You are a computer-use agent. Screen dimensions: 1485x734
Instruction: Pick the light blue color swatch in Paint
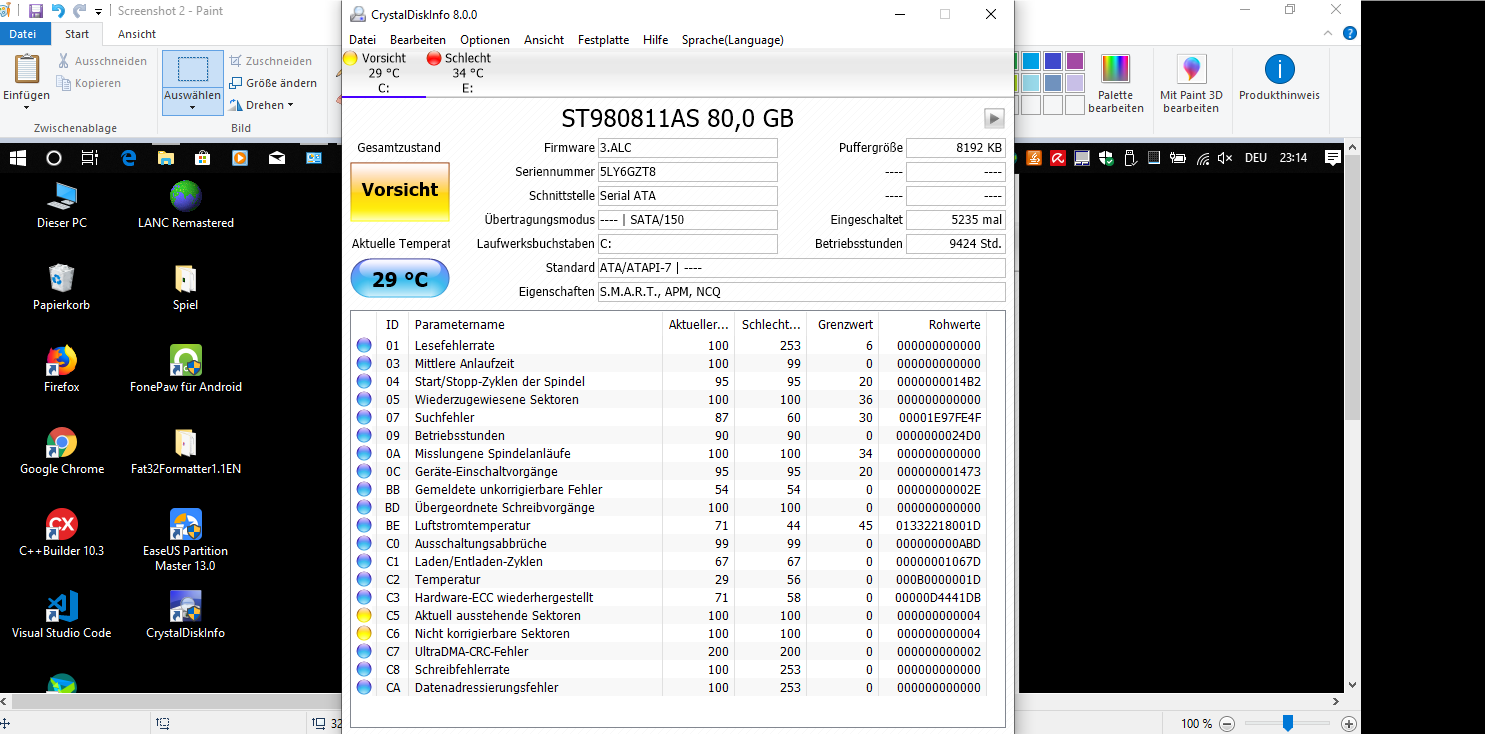tap(1030, 62)
